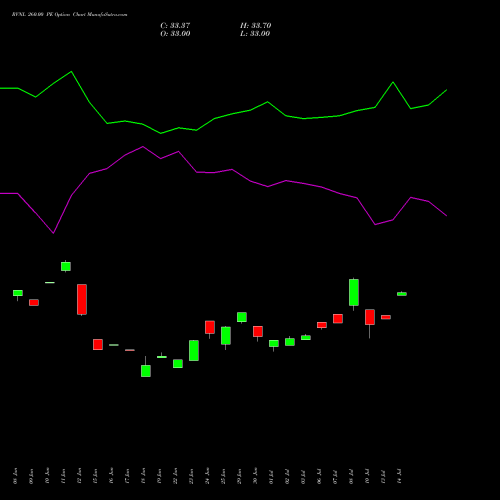The width and height of the screenshot is (500, 500).
Task: Click the '12 Jun' date label
Action: click(79, 476)
